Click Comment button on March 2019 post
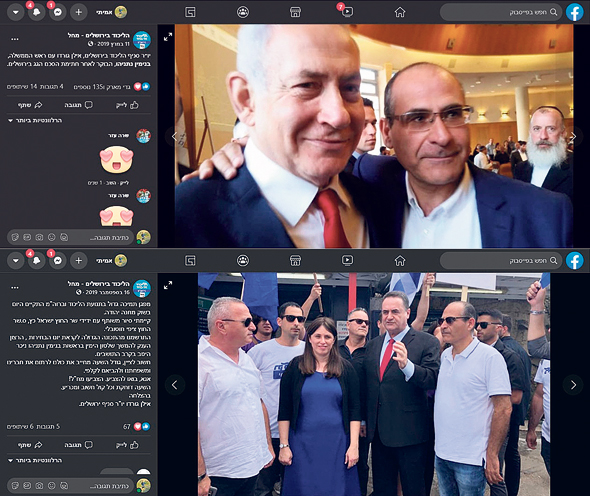Viewport: 590px width, 496px height. 78,105
